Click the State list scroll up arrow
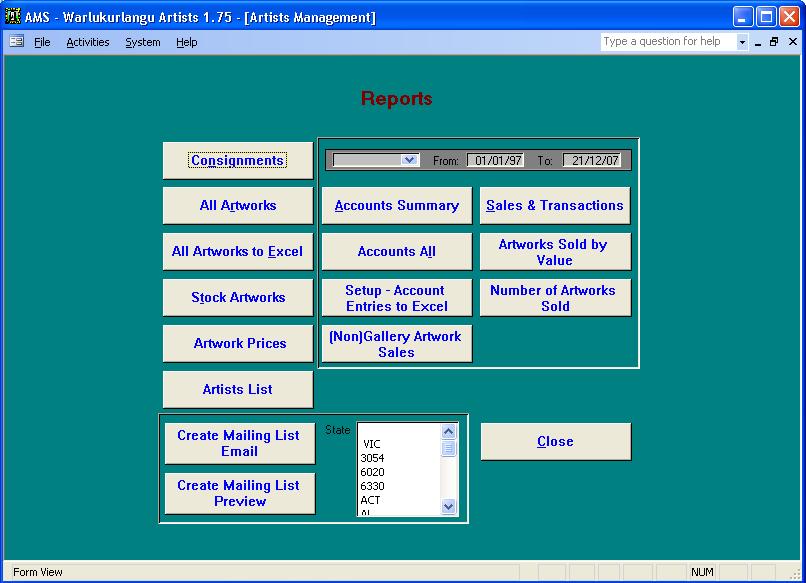The image size is (806, 583). coord(448,431)
